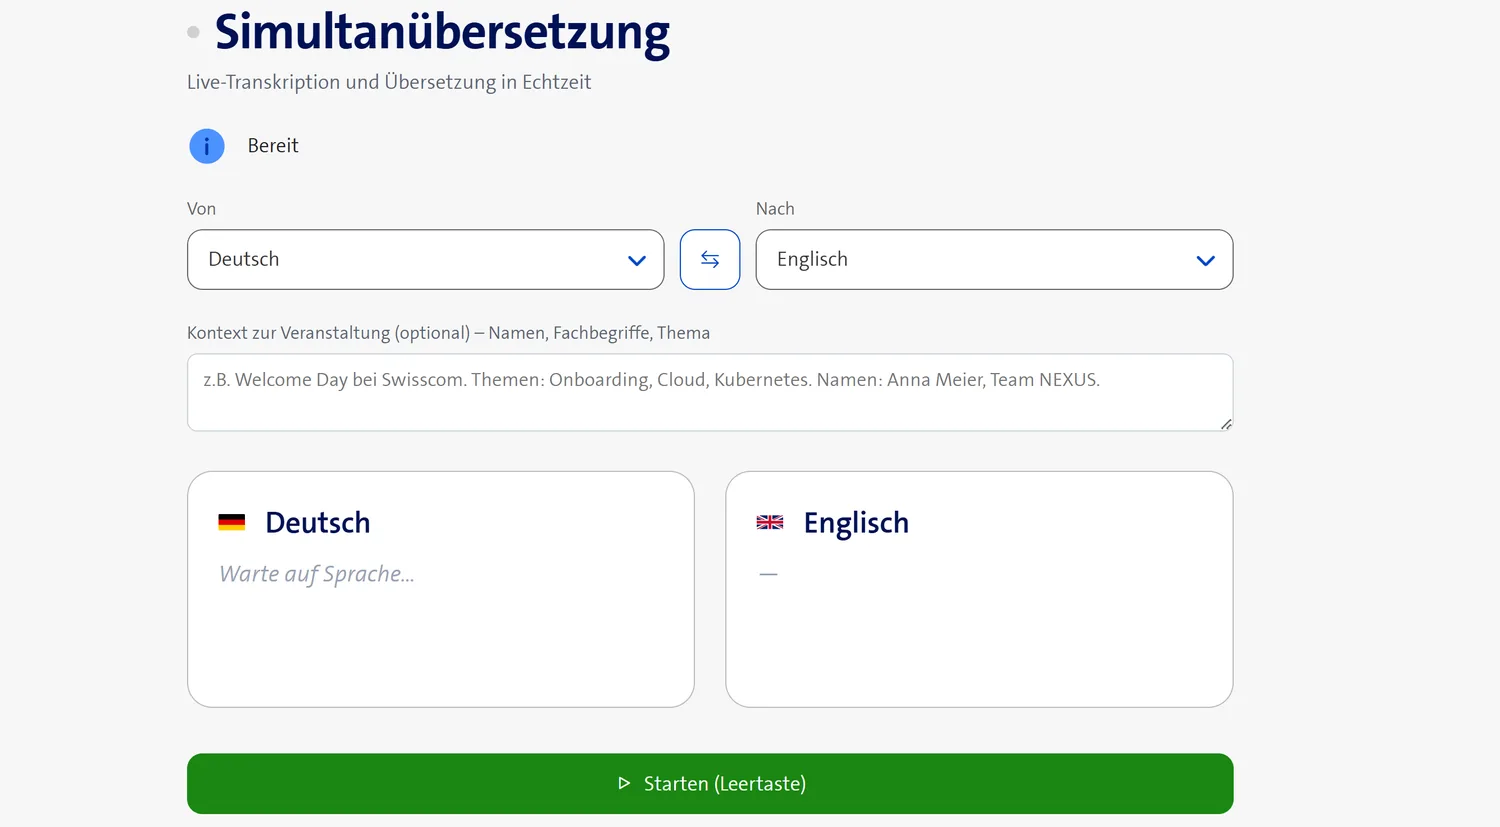This screenshot has width=1500, height=827.
Task: Start translation with Starten (Leertaste)
Action: click(710, 783)
